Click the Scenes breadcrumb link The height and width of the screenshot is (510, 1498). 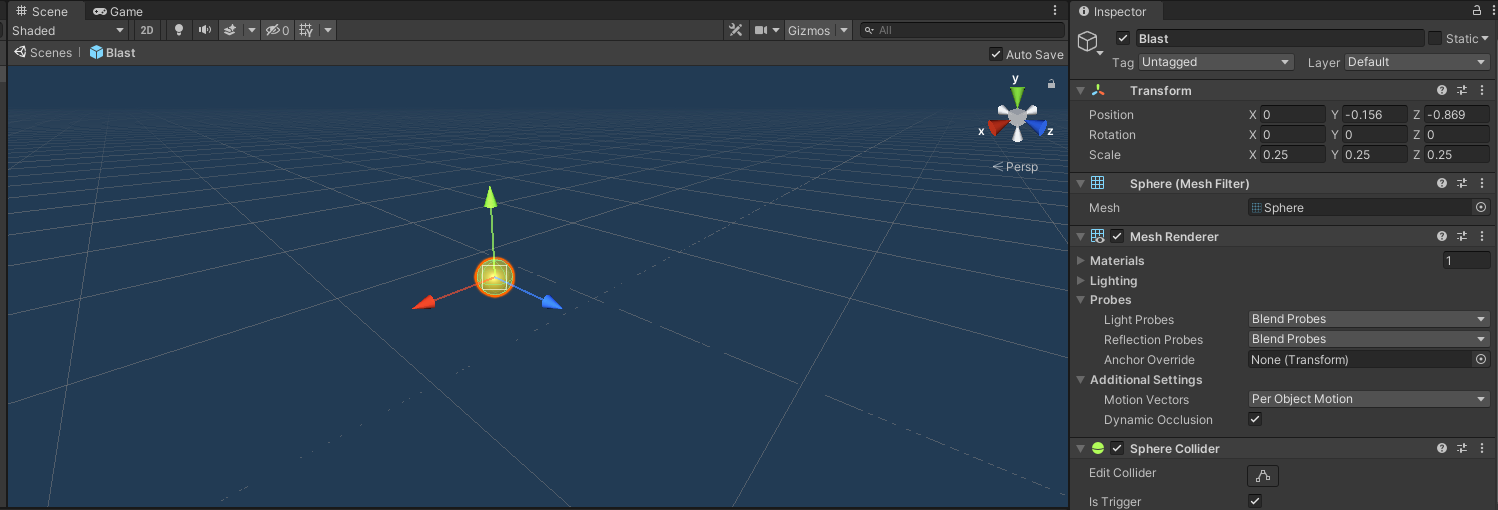click(x=44, y=53)
